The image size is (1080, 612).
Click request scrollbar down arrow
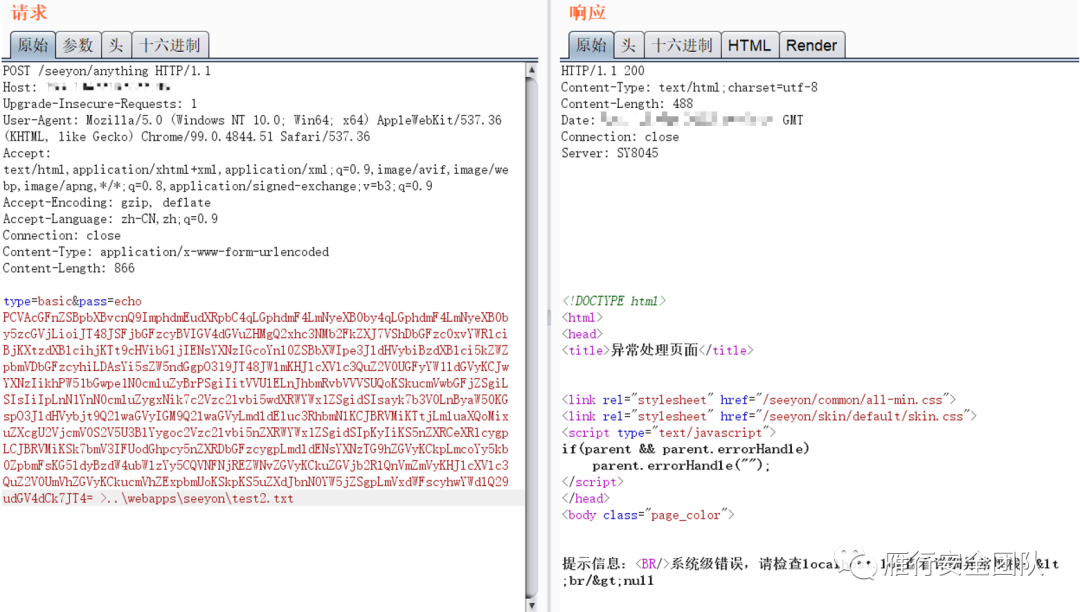tap(531, 605)
